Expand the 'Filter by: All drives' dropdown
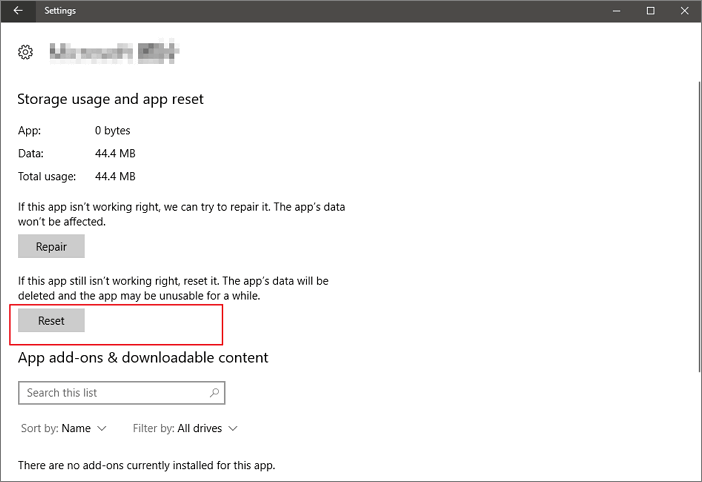Image resolution: width=702 pixels, height=482 pixels. [x=185, y=429]
